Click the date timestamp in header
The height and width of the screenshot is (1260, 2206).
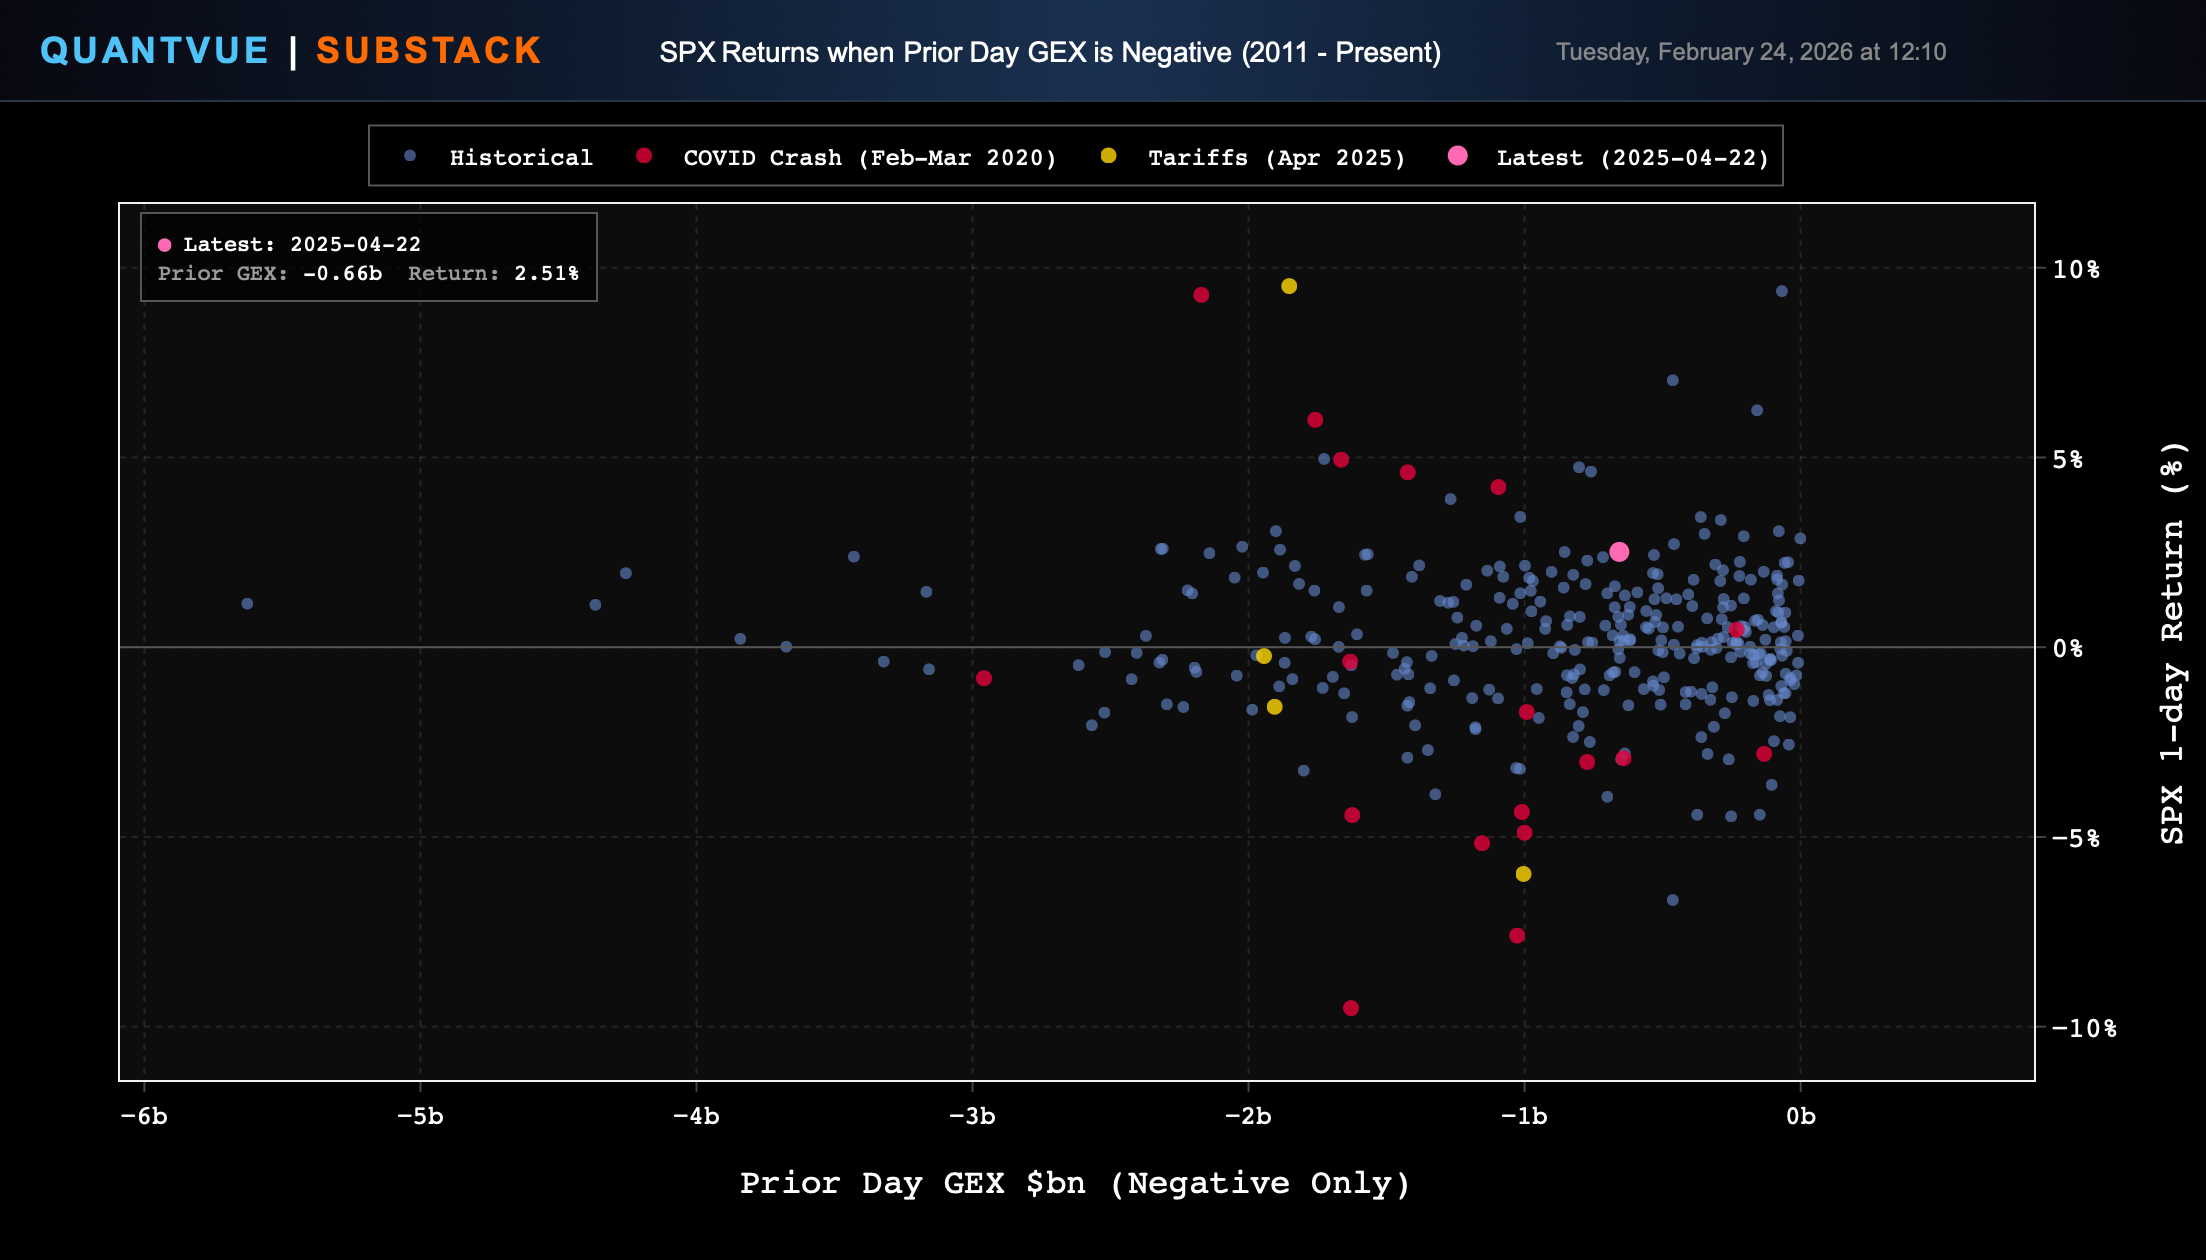pyautogui.click(x=1750, y=52)
